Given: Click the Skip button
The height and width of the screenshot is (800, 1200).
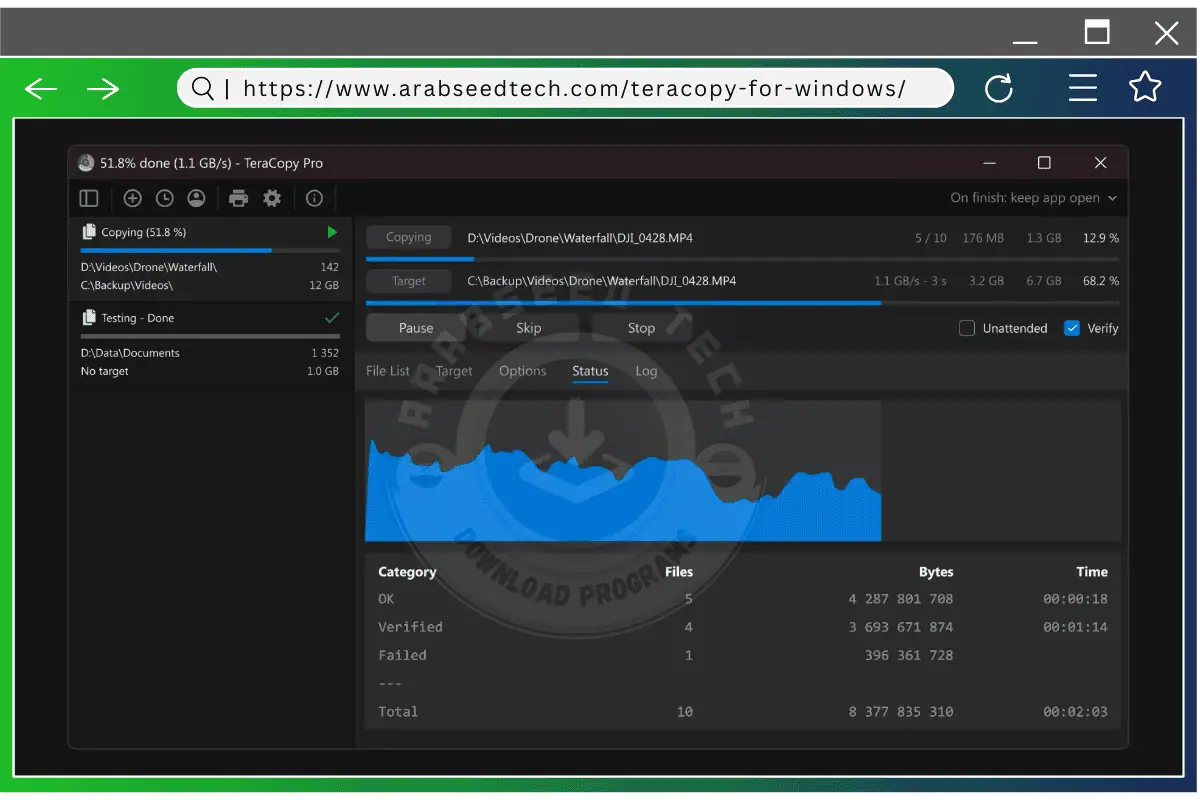Looking at the screenshot, I should 528,328.
